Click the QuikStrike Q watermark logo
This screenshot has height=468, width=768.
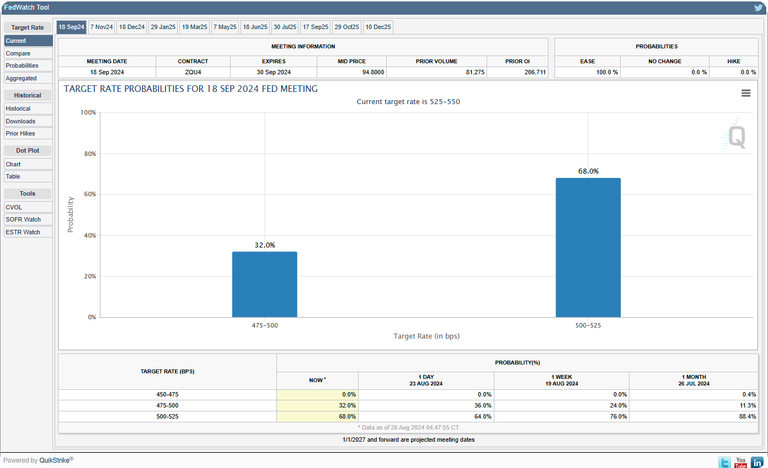click(736, 136)
